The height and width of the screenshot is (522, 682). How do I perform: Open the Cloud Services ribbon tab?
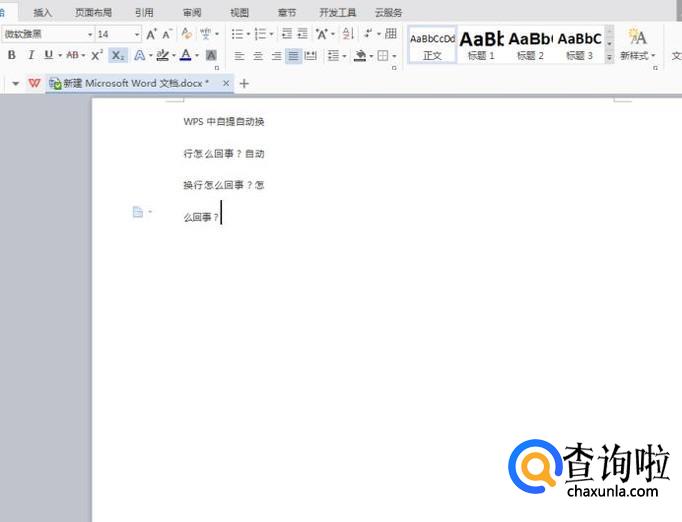[388, 13]
